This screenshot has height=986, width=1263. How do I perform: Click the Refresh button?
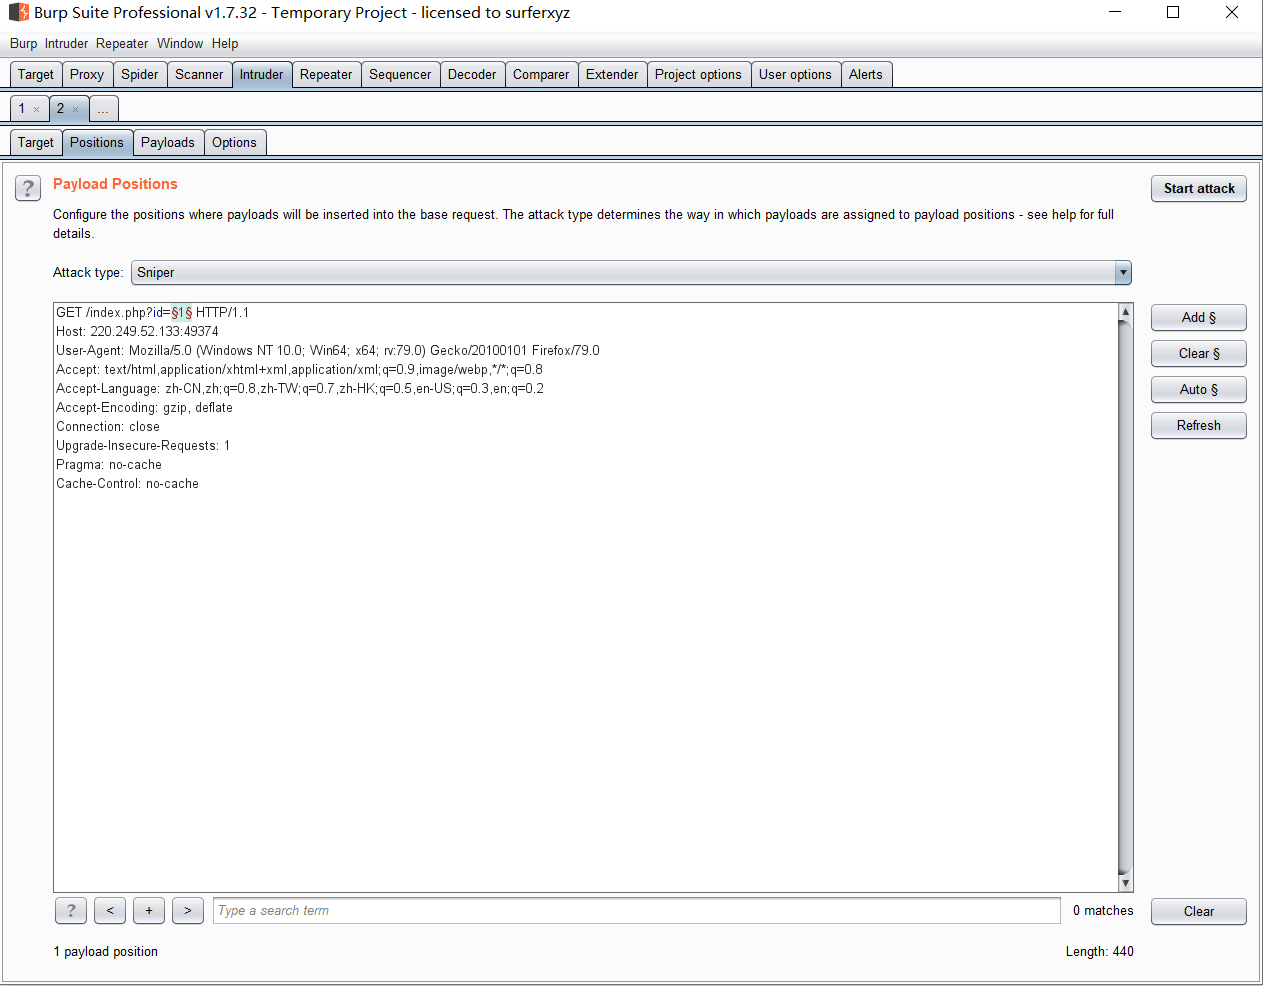[1199, 426]
